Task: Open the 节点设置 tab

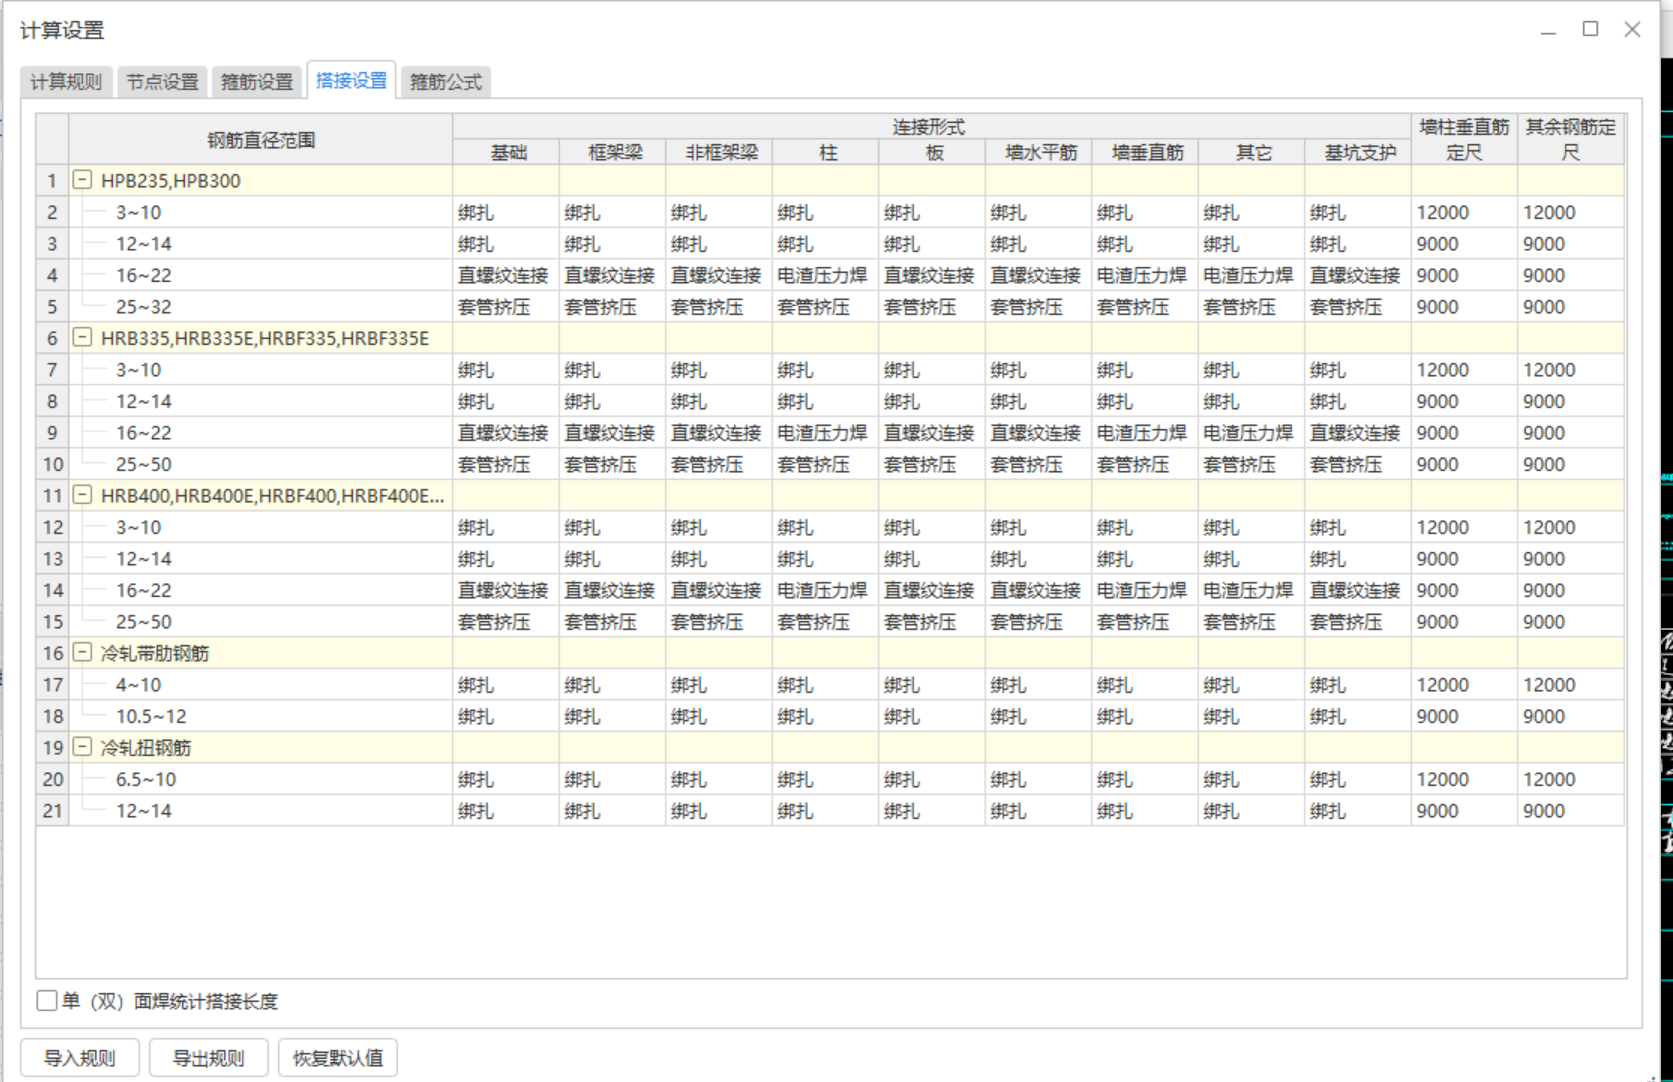Action: tap(162, 82)
